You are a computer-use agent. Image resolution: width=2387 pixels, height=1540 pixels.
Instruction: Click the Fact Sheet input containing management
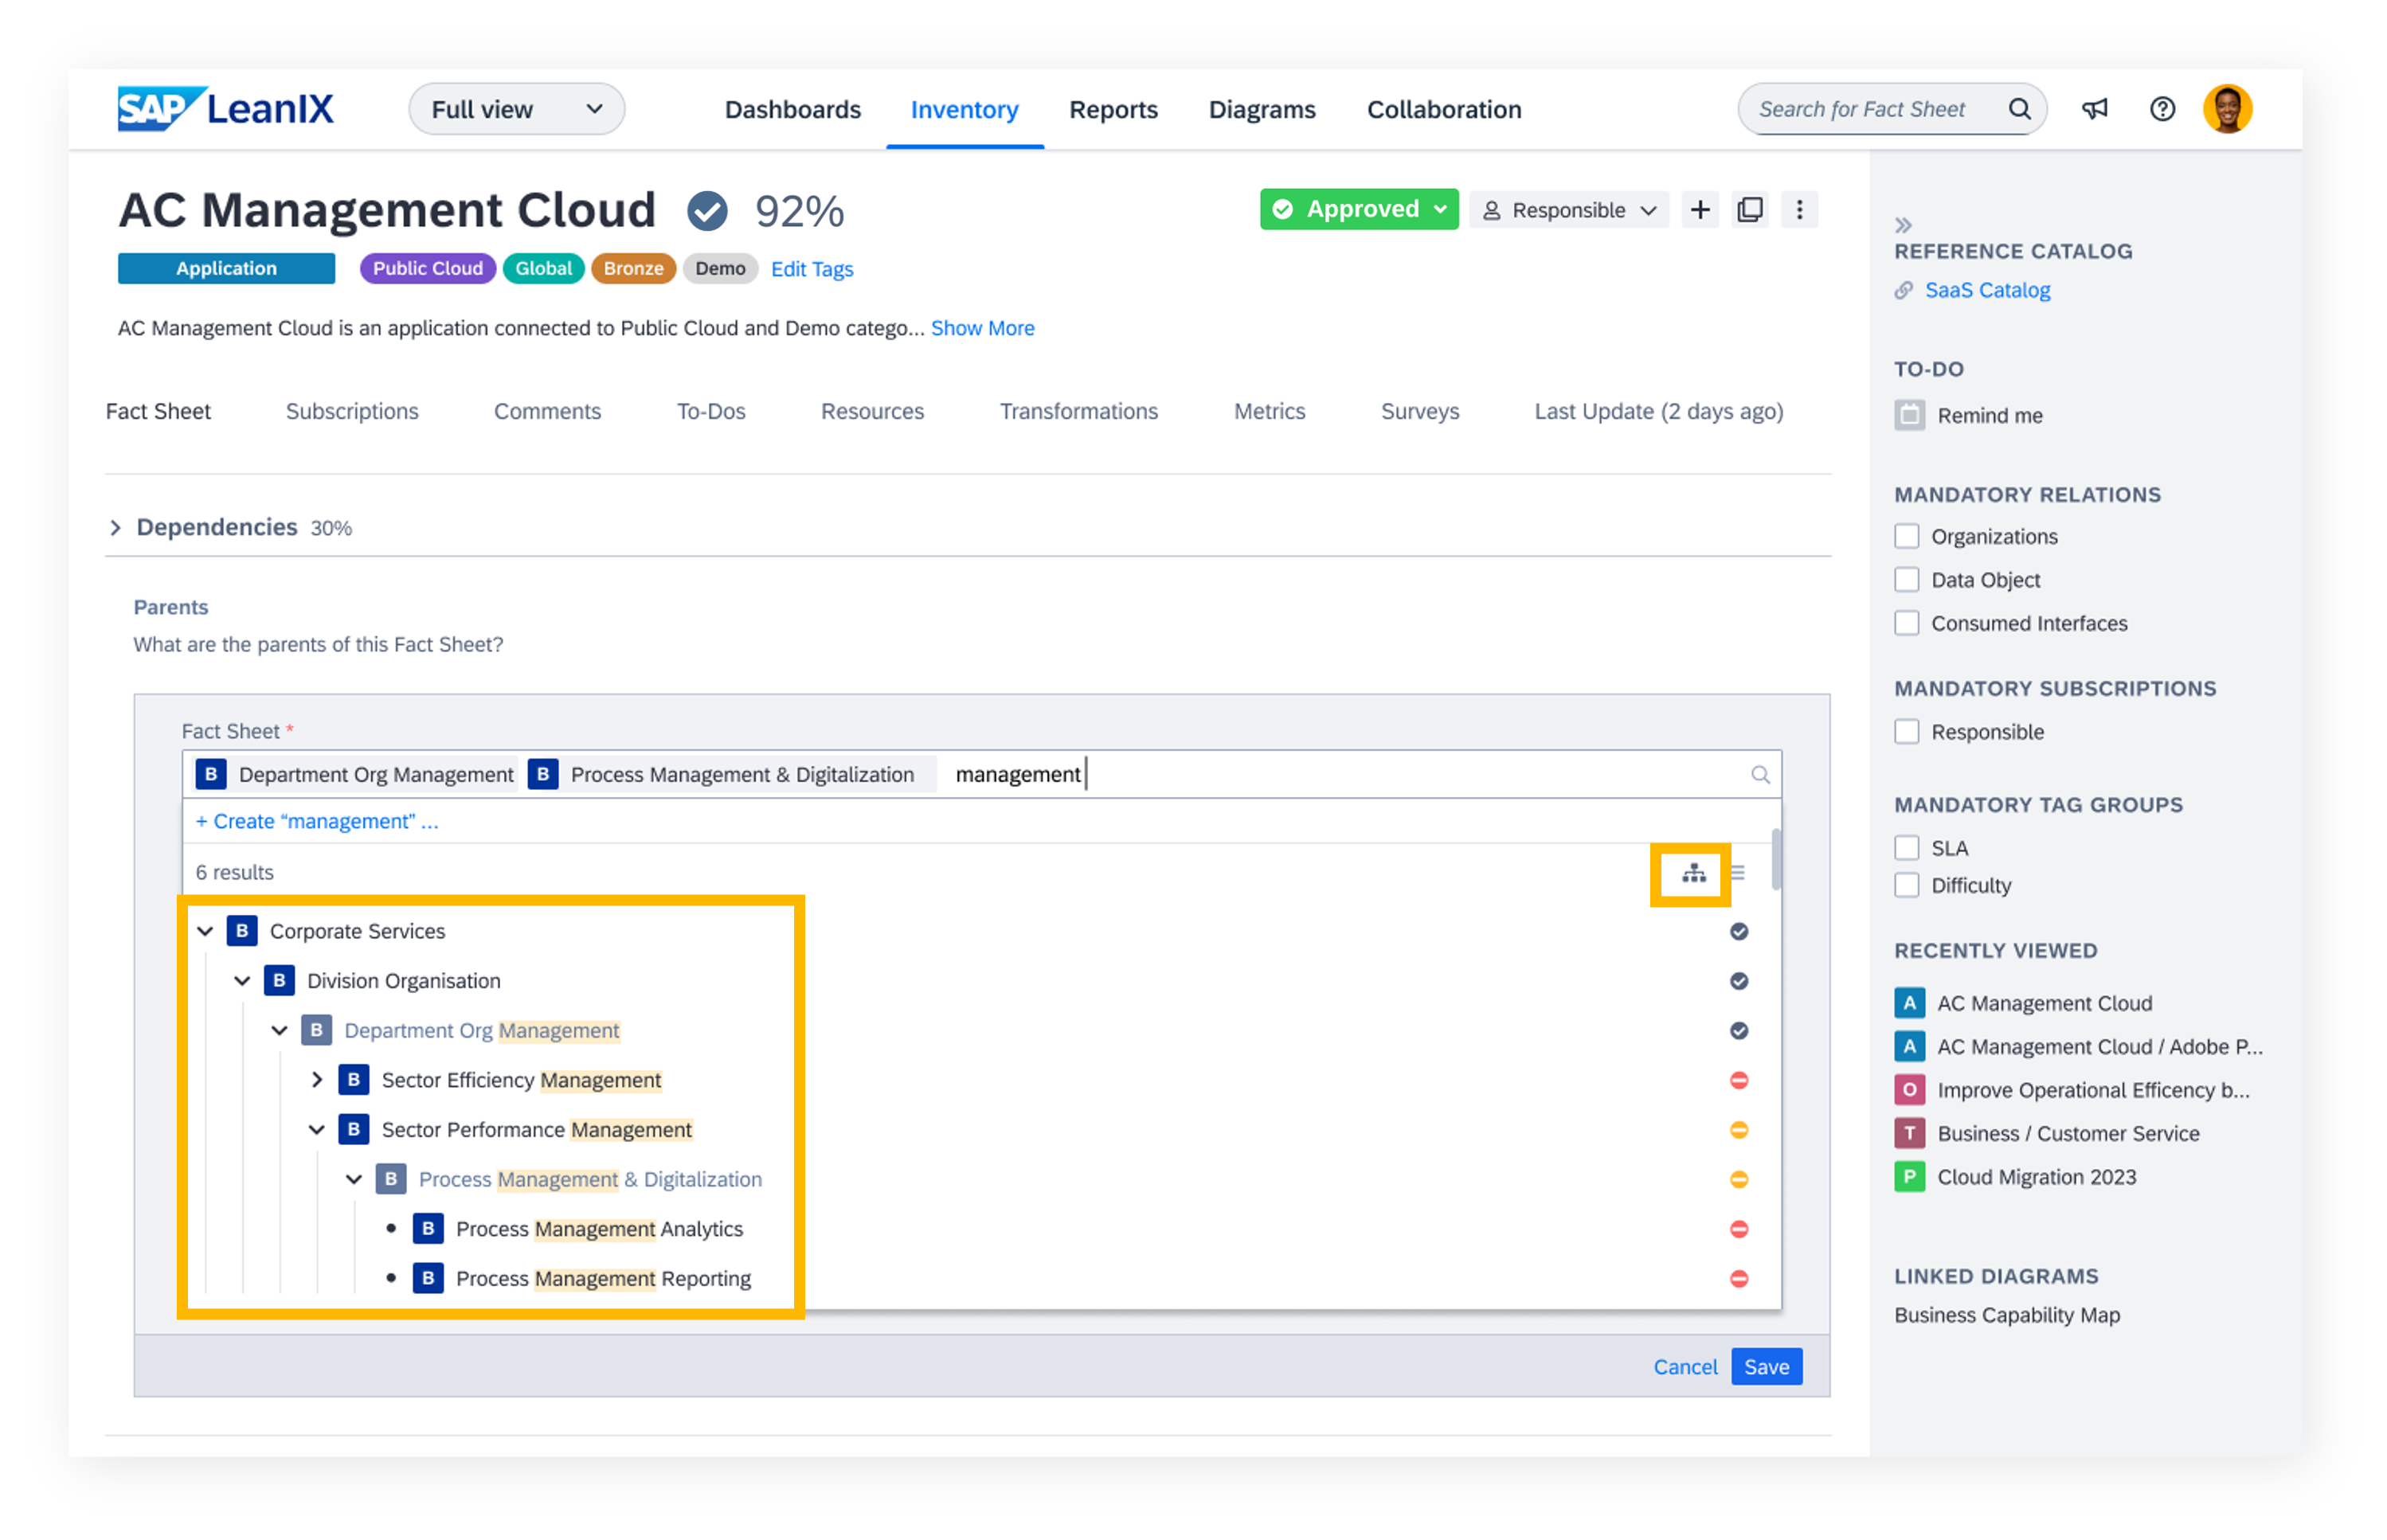click(981, 775)
